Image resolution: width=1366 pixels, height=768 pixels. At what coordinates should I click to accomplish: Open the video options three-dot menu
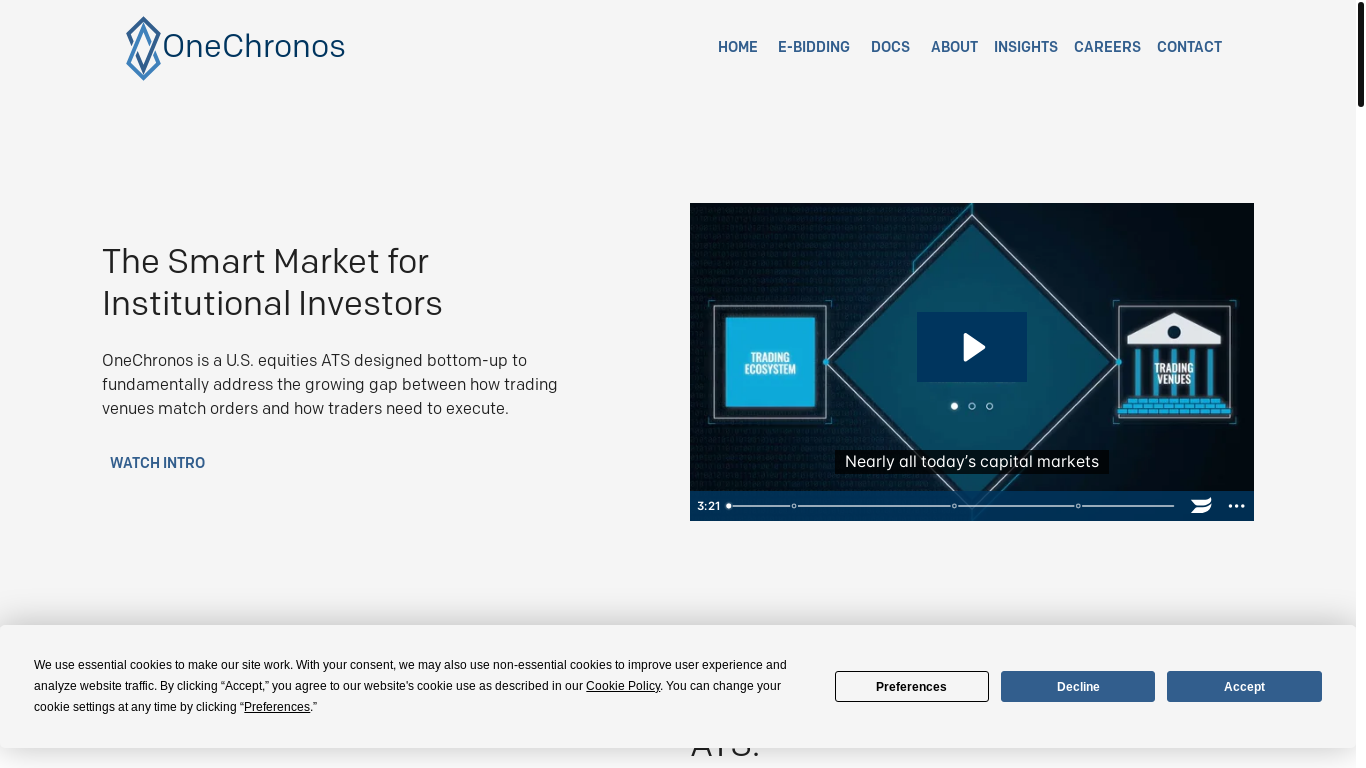coord(1236,506)
